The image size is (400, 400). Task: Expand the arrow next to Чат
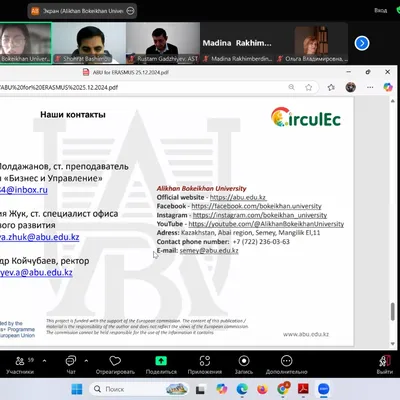[86, 361]
